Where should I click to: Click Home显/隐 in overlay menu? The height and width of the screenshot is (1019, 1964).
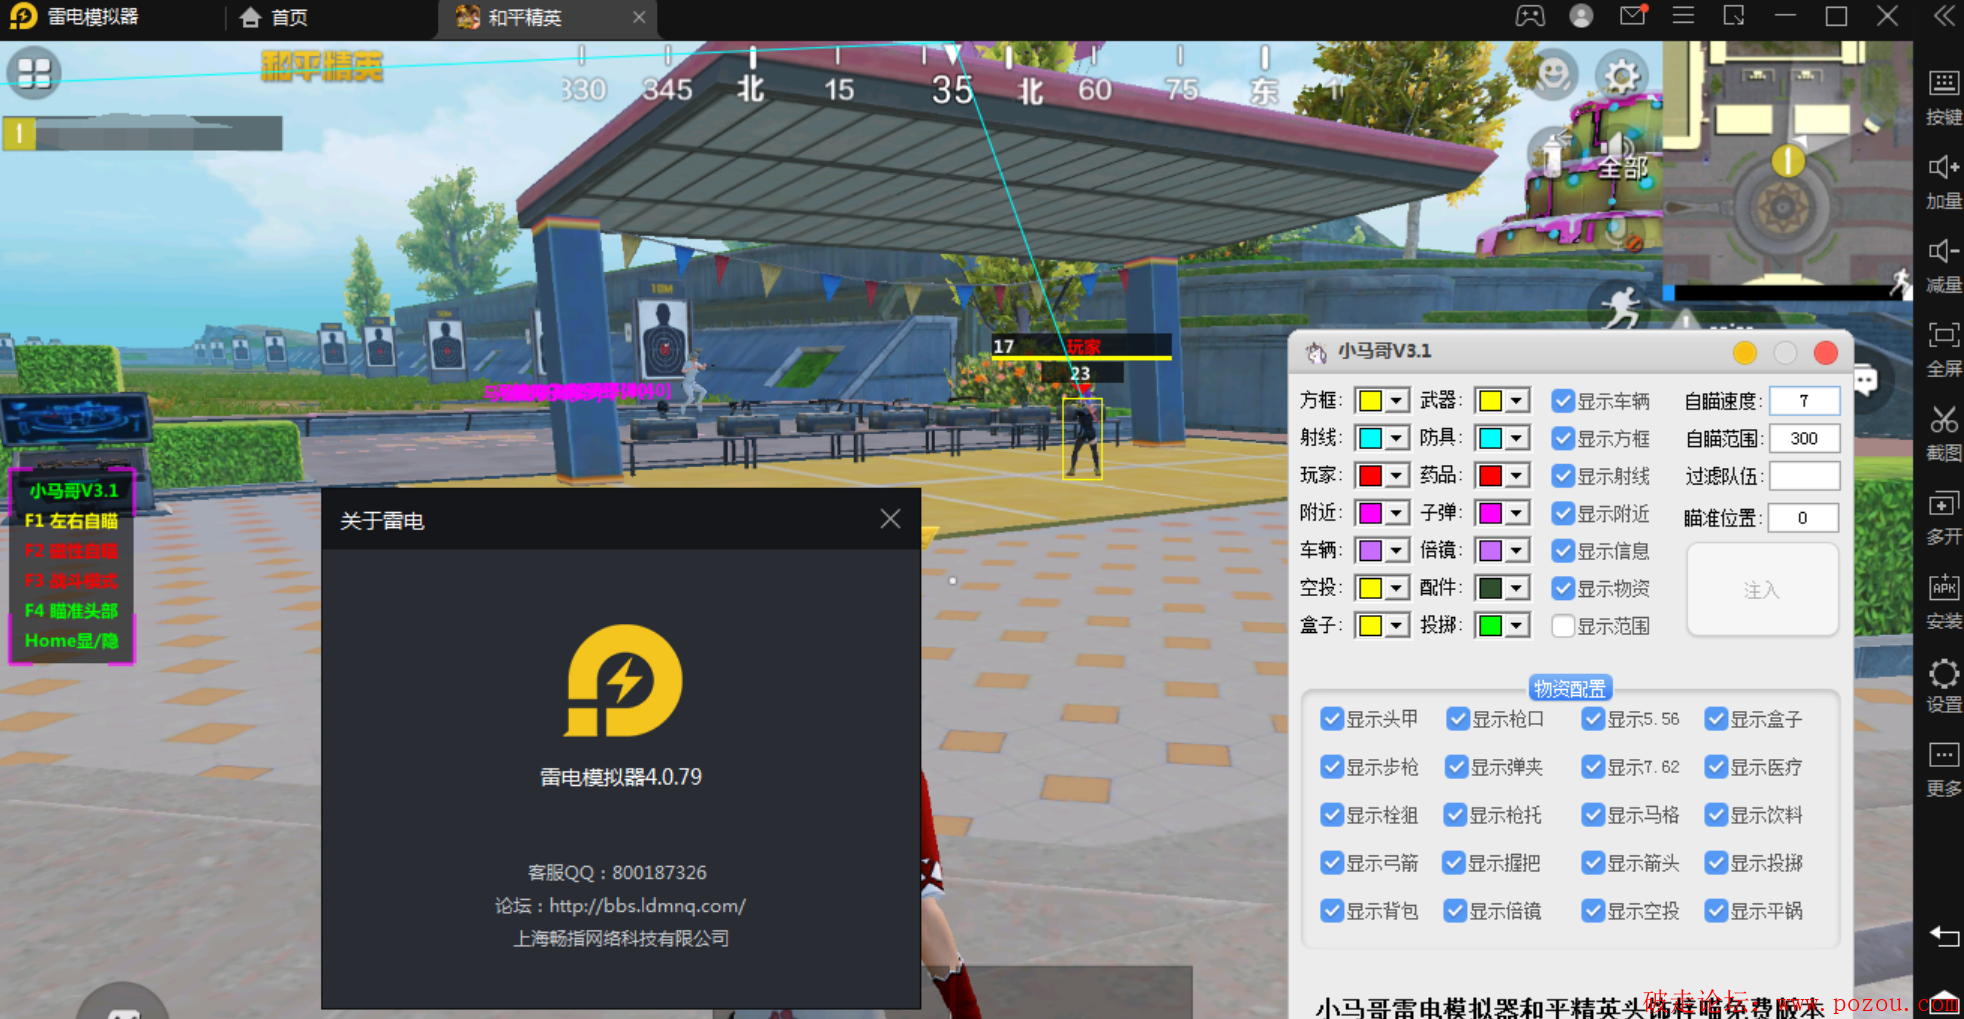coord(71,641)
